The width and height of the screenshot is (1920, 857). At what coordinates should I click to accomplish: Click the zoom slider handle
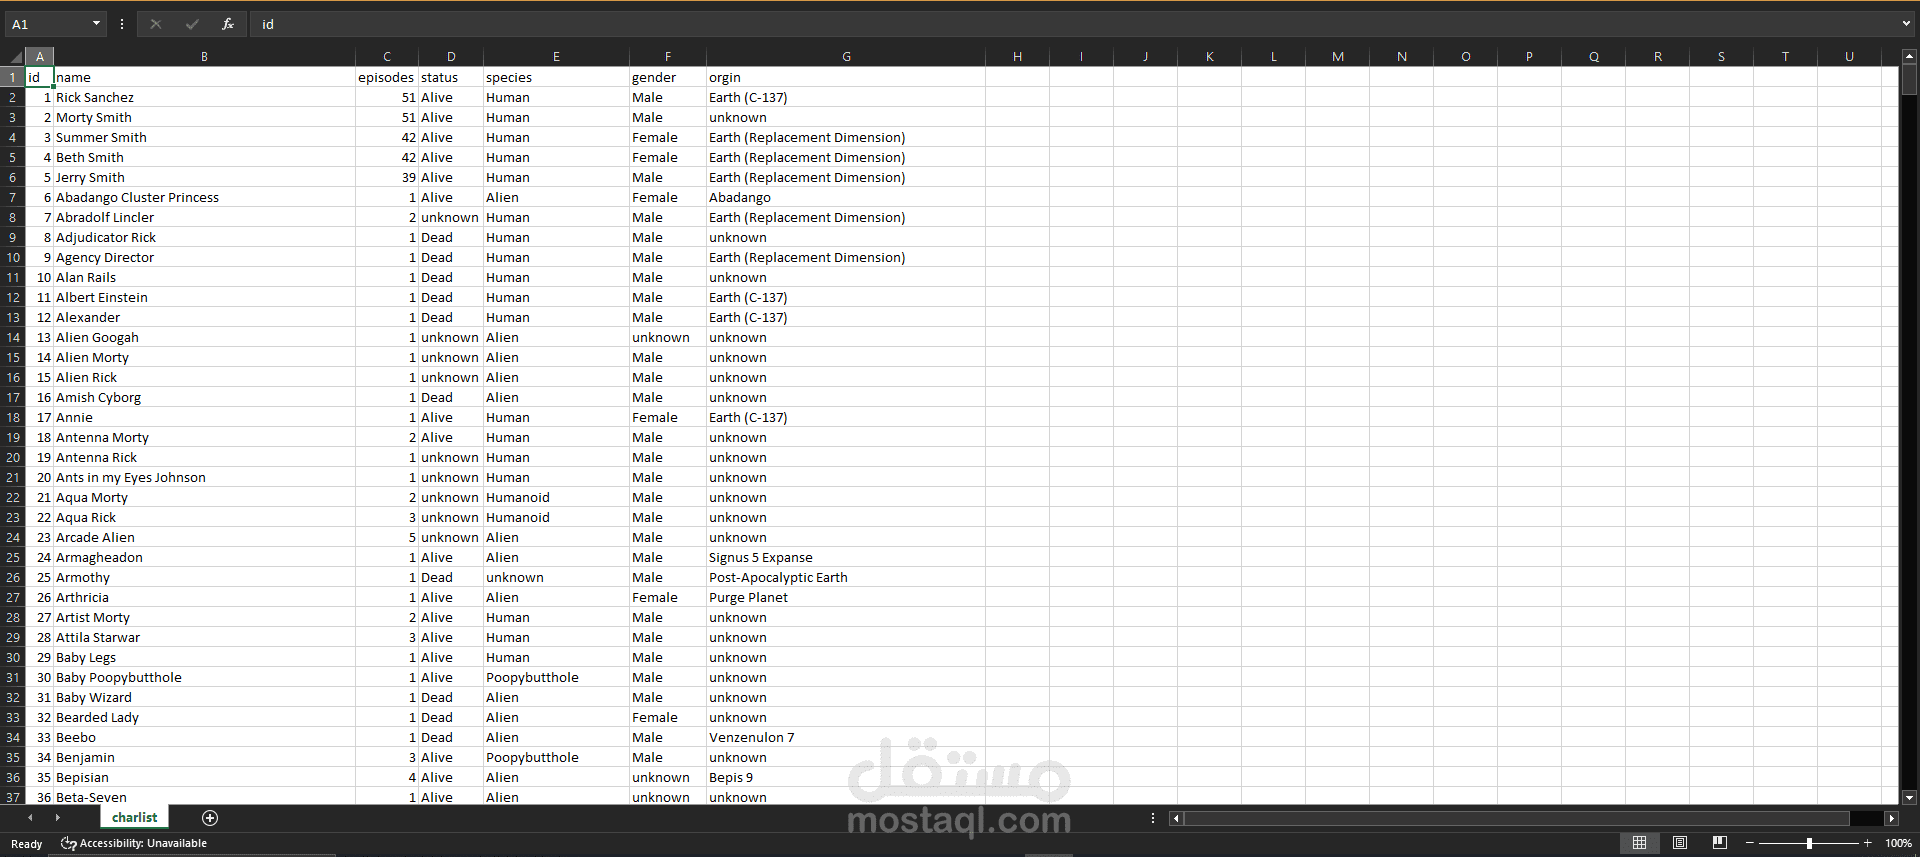(x=1809, y=843)
